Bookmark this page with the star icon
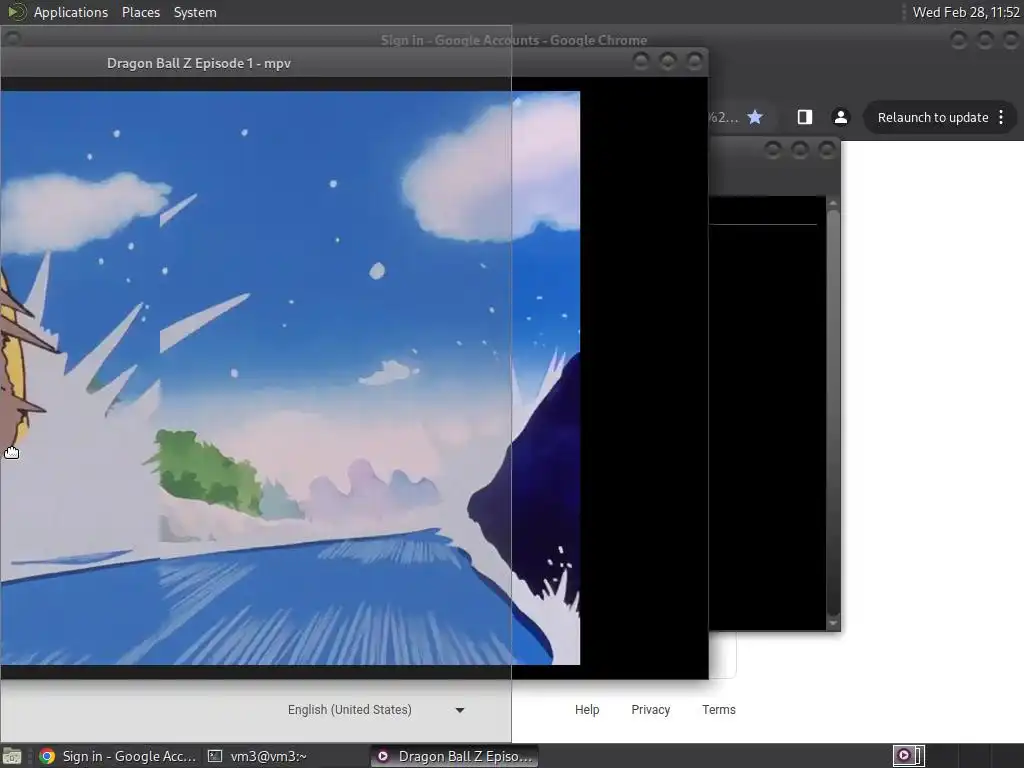This screenshot has width=1024, height=768. click(x=755, y=118)
